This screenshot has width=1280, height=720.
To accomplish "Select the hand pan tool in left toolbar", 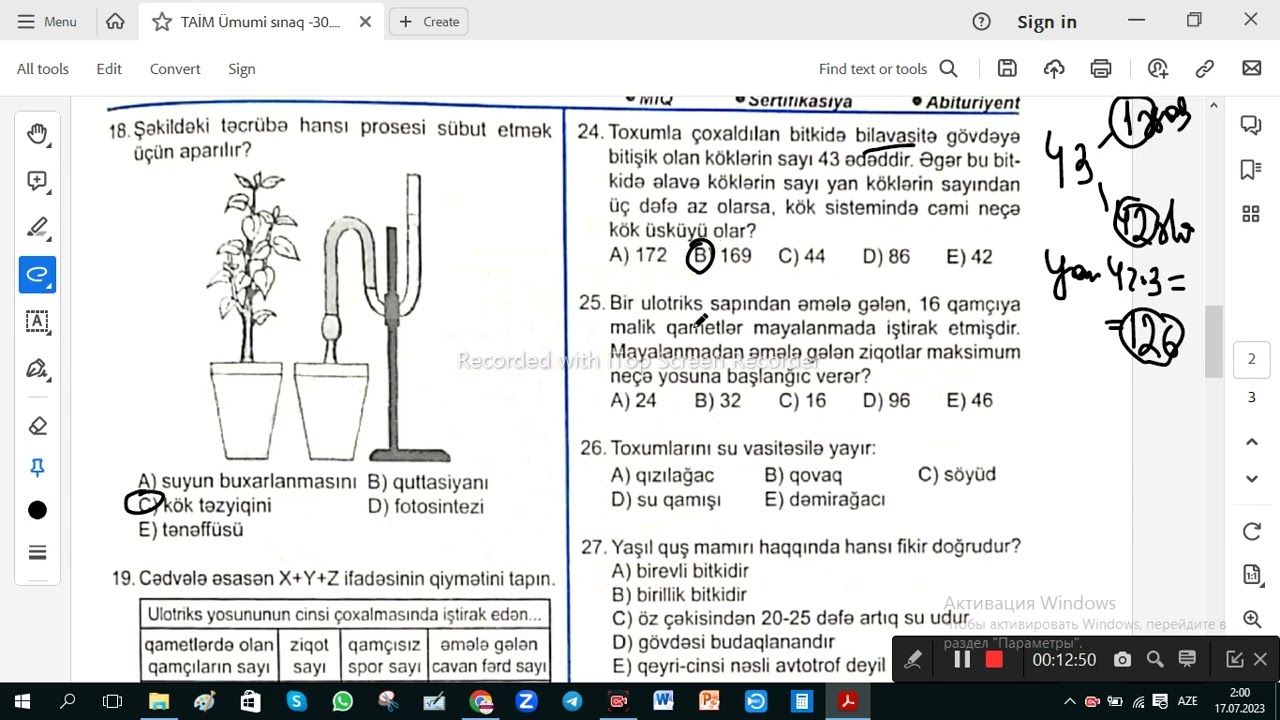I will click(37, 134).
